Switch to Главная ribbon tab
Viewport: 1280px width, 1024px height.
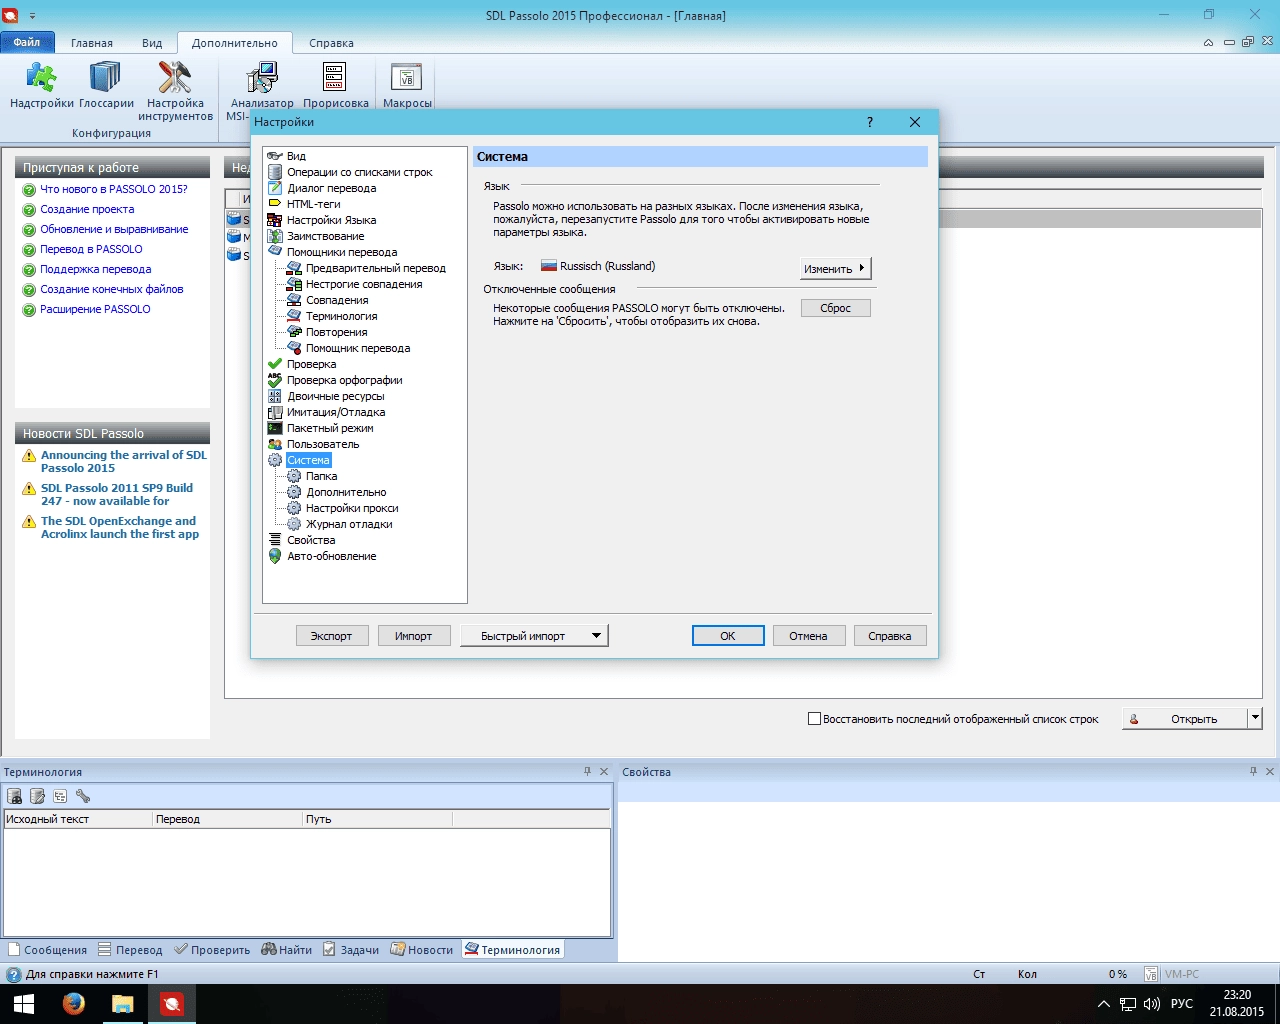tap(92, 43)
